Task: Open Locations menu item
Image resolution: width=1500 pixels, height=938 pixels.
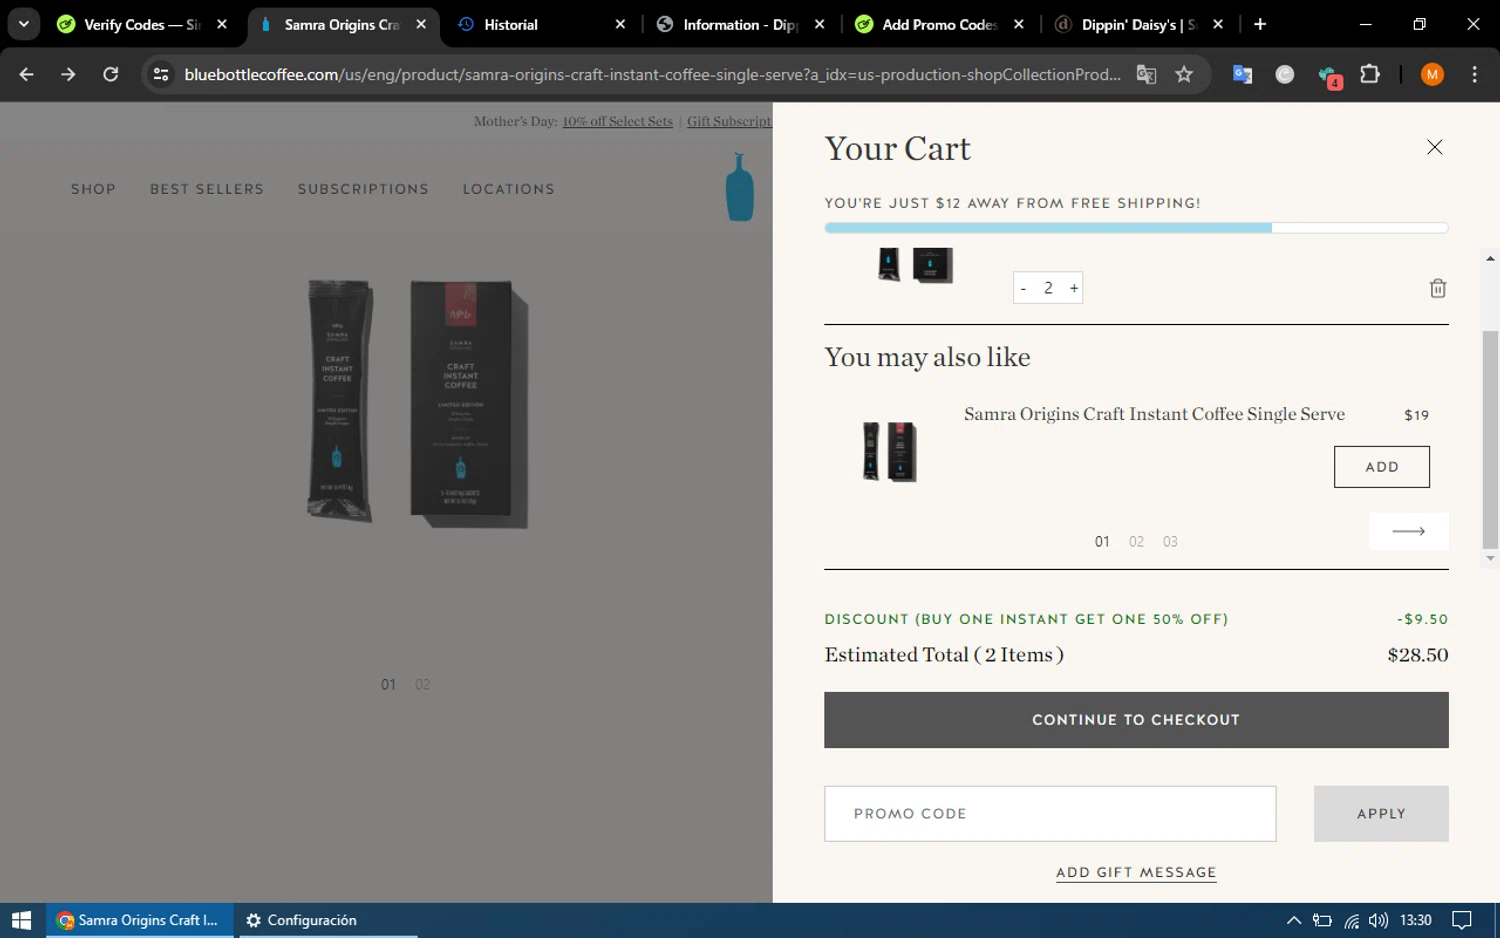Action: pos(508,189)
